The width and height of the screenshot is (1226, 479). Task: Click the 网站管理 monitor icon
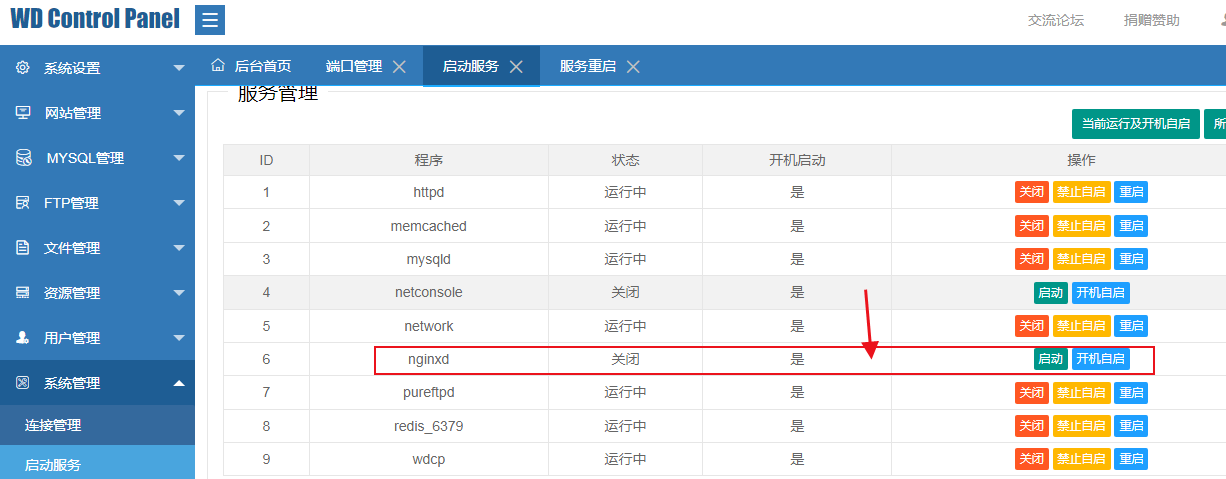point(23,113)
